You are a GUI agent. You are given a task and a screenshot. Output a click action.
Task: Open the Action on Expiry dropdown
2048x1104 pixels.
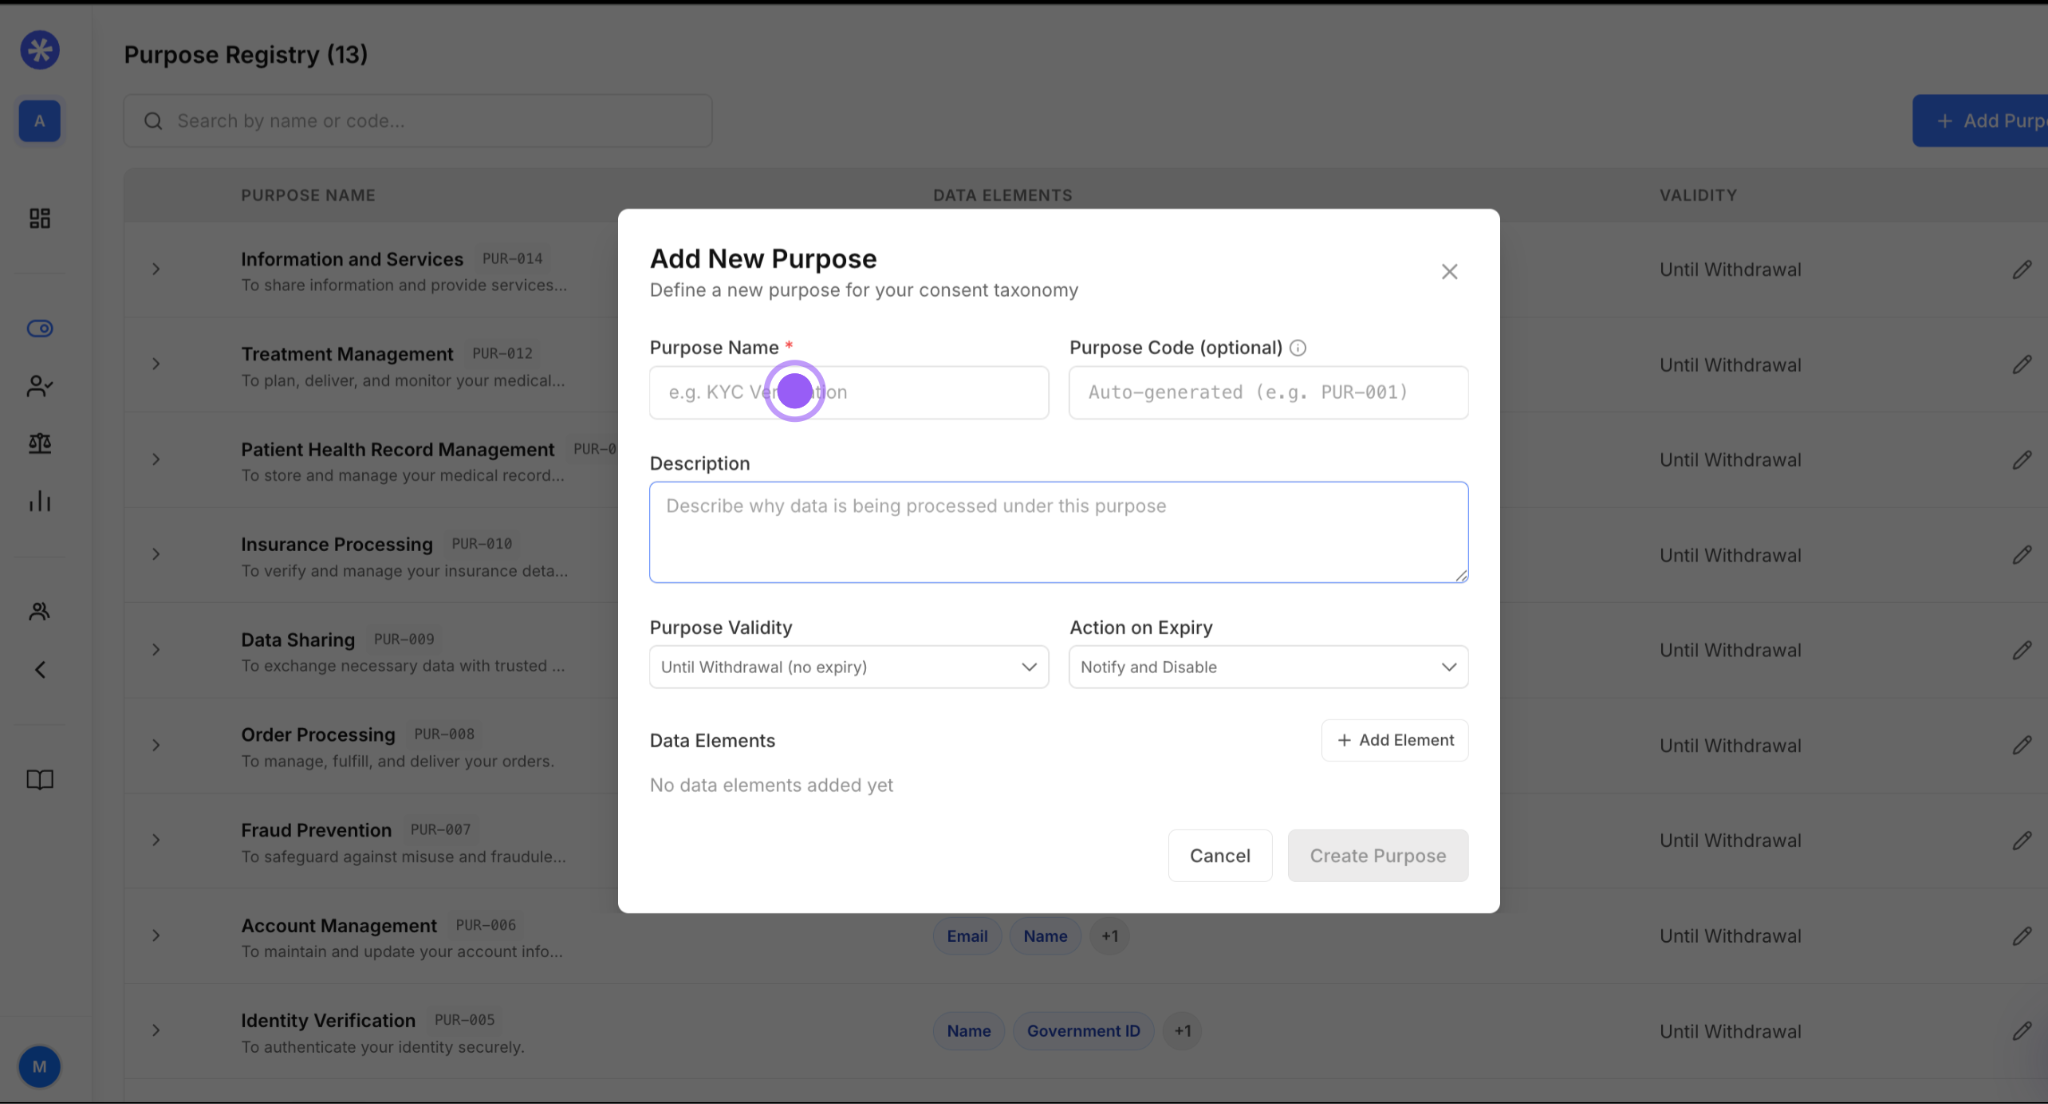[x=1268, y=667]
